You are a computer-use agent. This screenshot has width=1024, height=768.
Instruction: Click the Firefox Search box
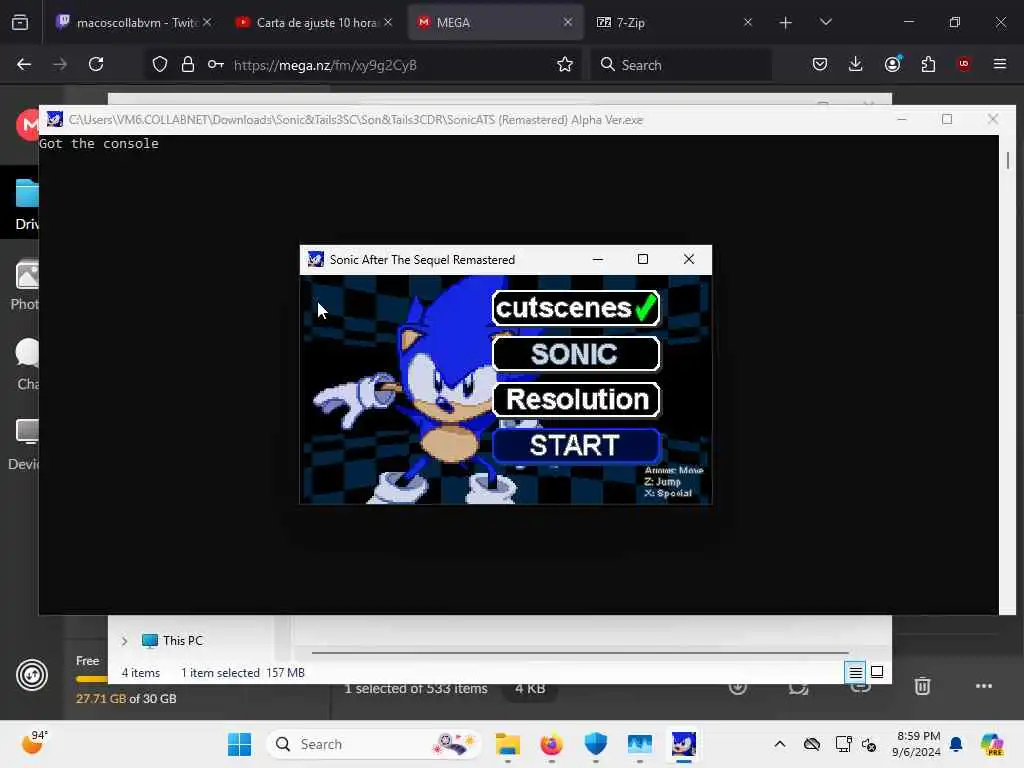pos(681,65)
